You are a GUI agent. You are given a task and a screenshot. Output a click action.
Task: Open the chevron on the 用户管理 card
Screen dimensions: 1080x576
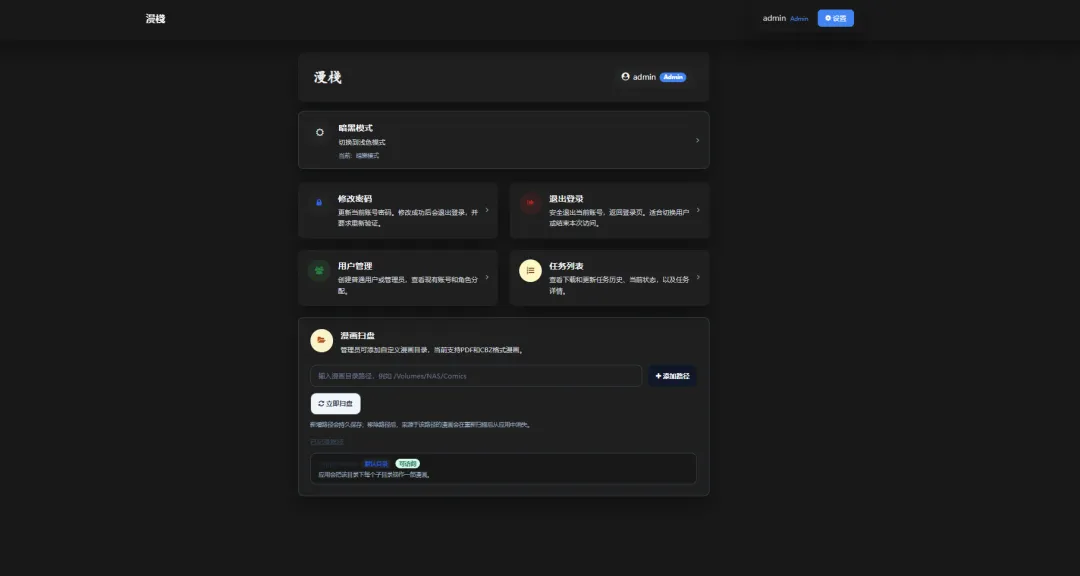click(x=487, y=277)
